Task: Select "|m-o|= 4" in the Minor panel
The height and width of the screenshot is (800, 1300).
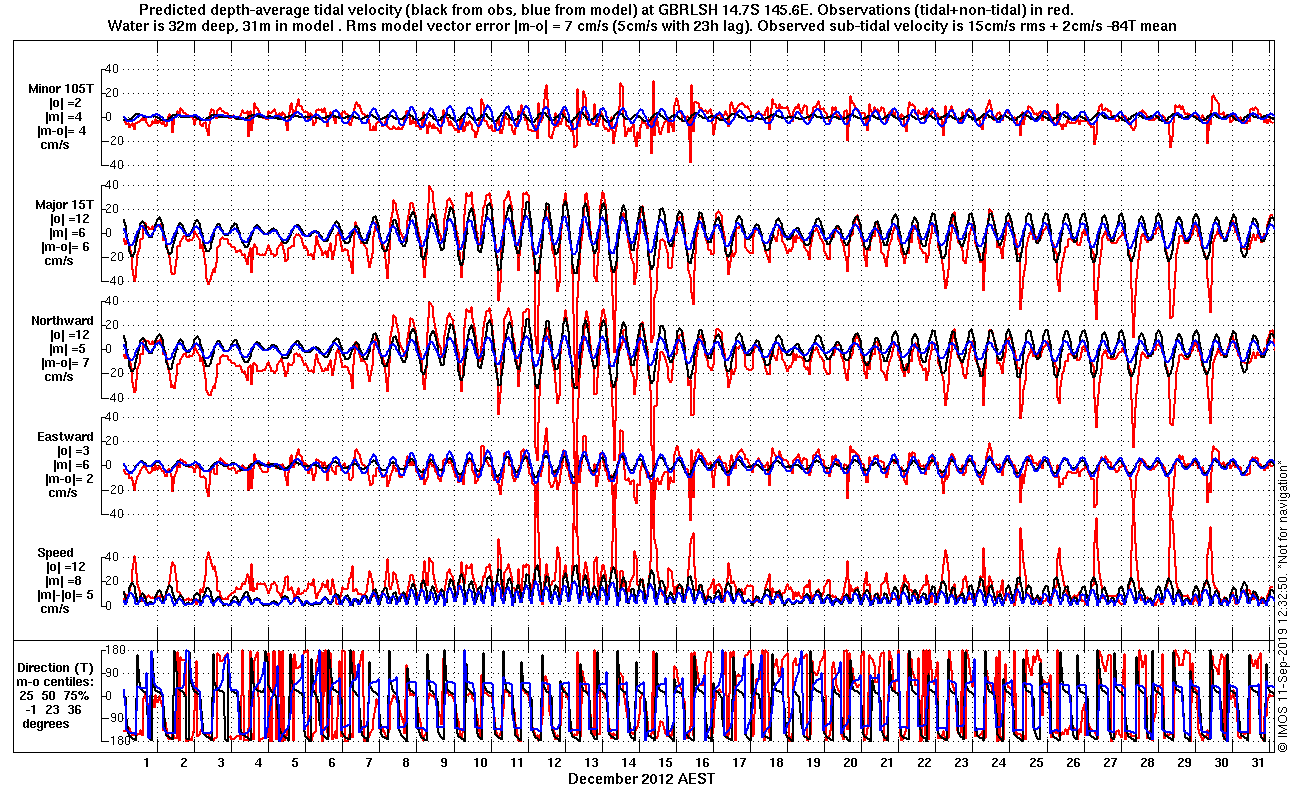Action: (64, 131)
